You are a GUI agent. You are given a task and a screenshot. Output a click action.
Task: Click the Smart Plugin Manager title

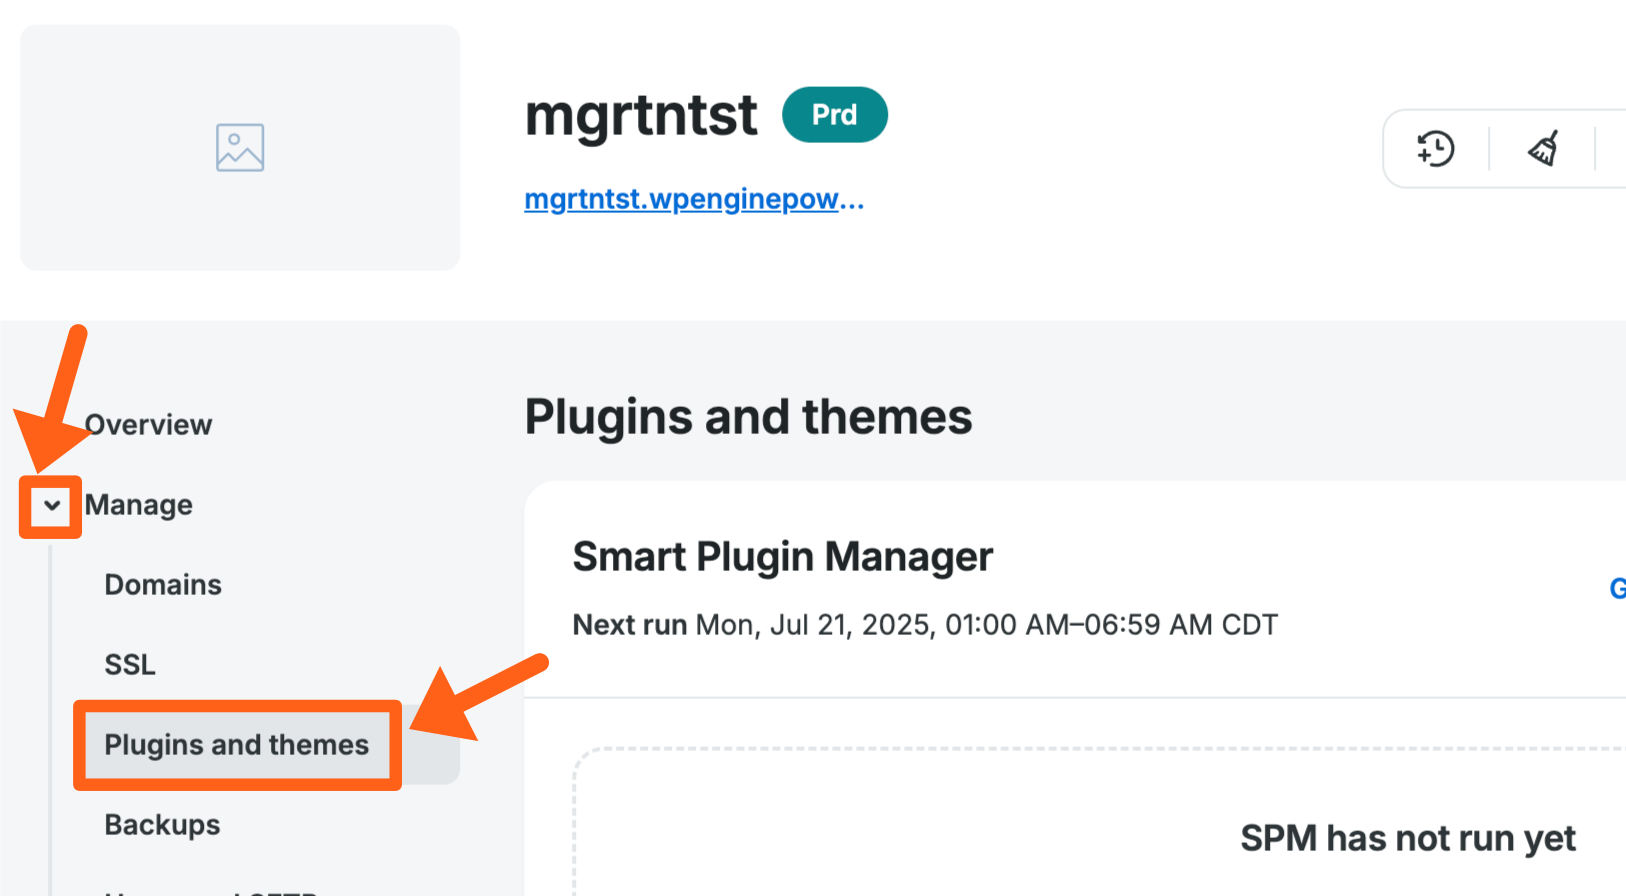[782, 557]
